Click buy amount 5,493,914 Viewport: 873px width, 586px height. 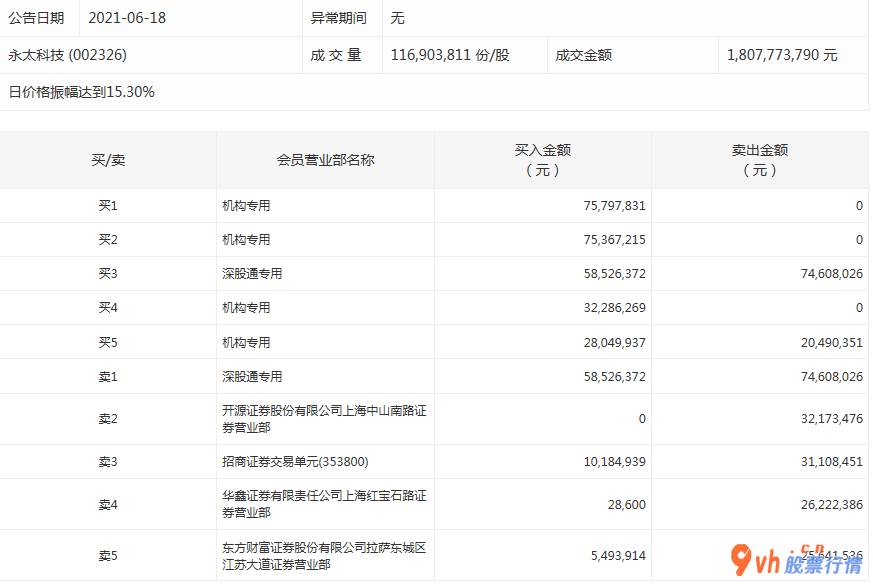[x=618, y=555]
